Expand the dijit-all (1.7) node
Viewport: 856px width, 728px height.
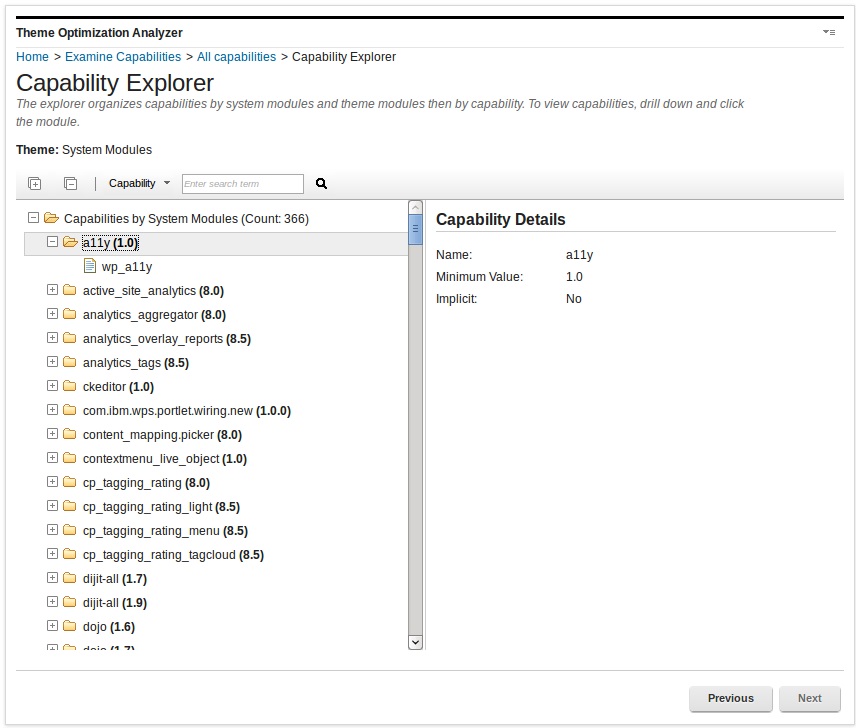[52, 578]
